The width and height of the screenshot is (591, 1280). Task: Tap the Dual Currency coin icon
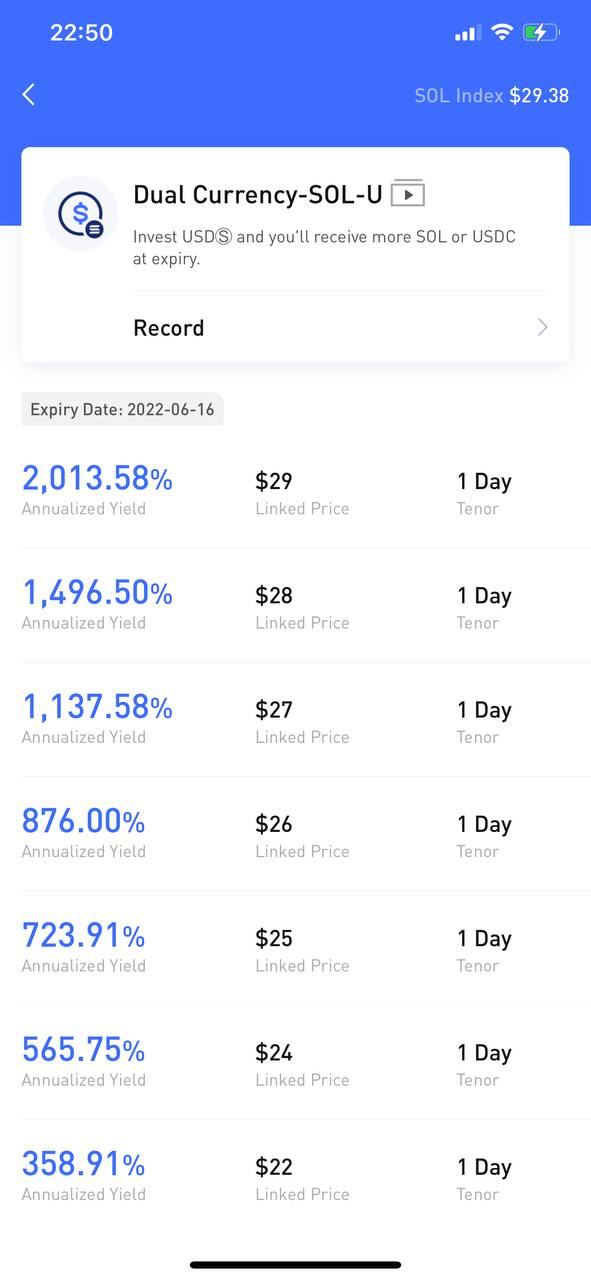pos(80,213)
